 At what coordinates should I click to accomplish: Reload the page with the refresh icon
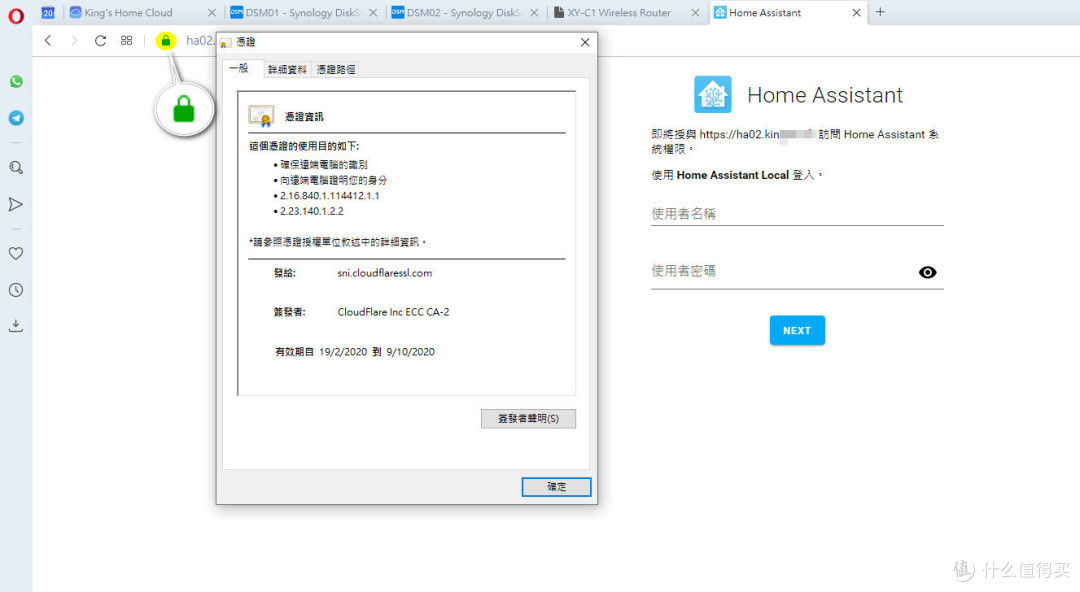point(101,41)
